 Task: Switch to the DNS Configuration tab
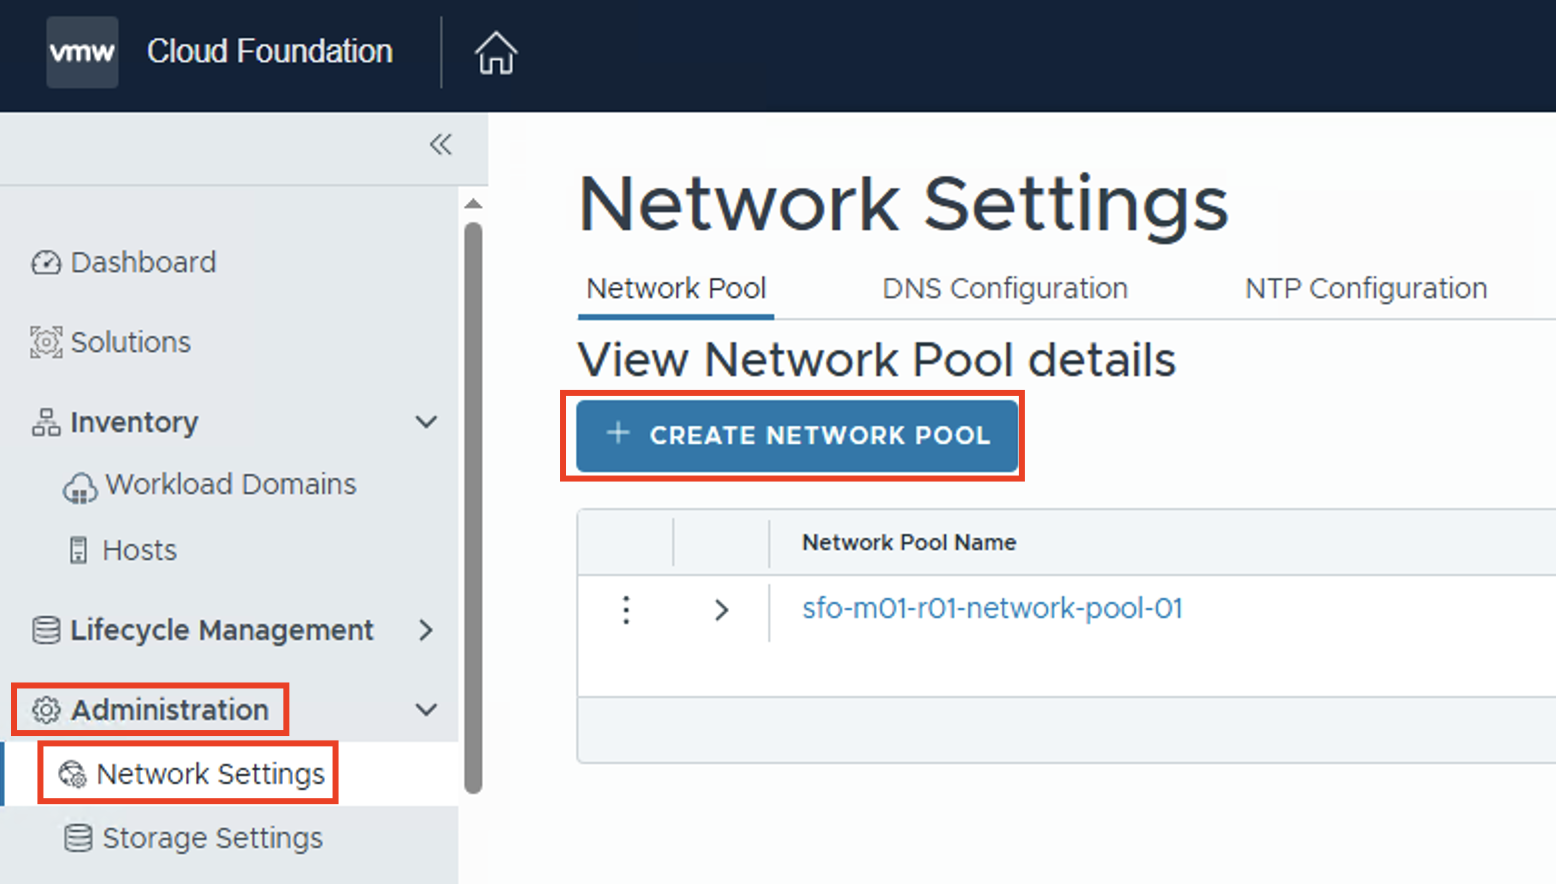coord(1004,288)
